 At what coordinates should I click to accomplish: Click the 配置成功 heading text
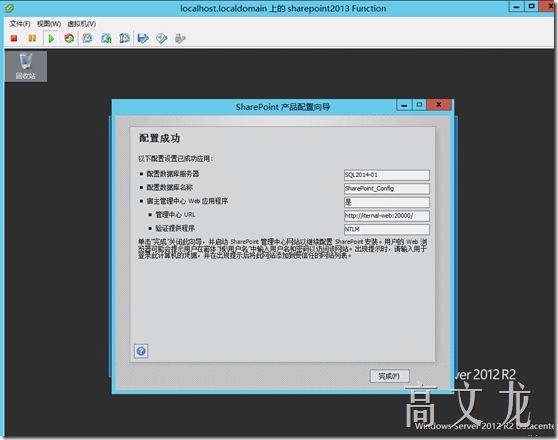click(x=159, y=138)
